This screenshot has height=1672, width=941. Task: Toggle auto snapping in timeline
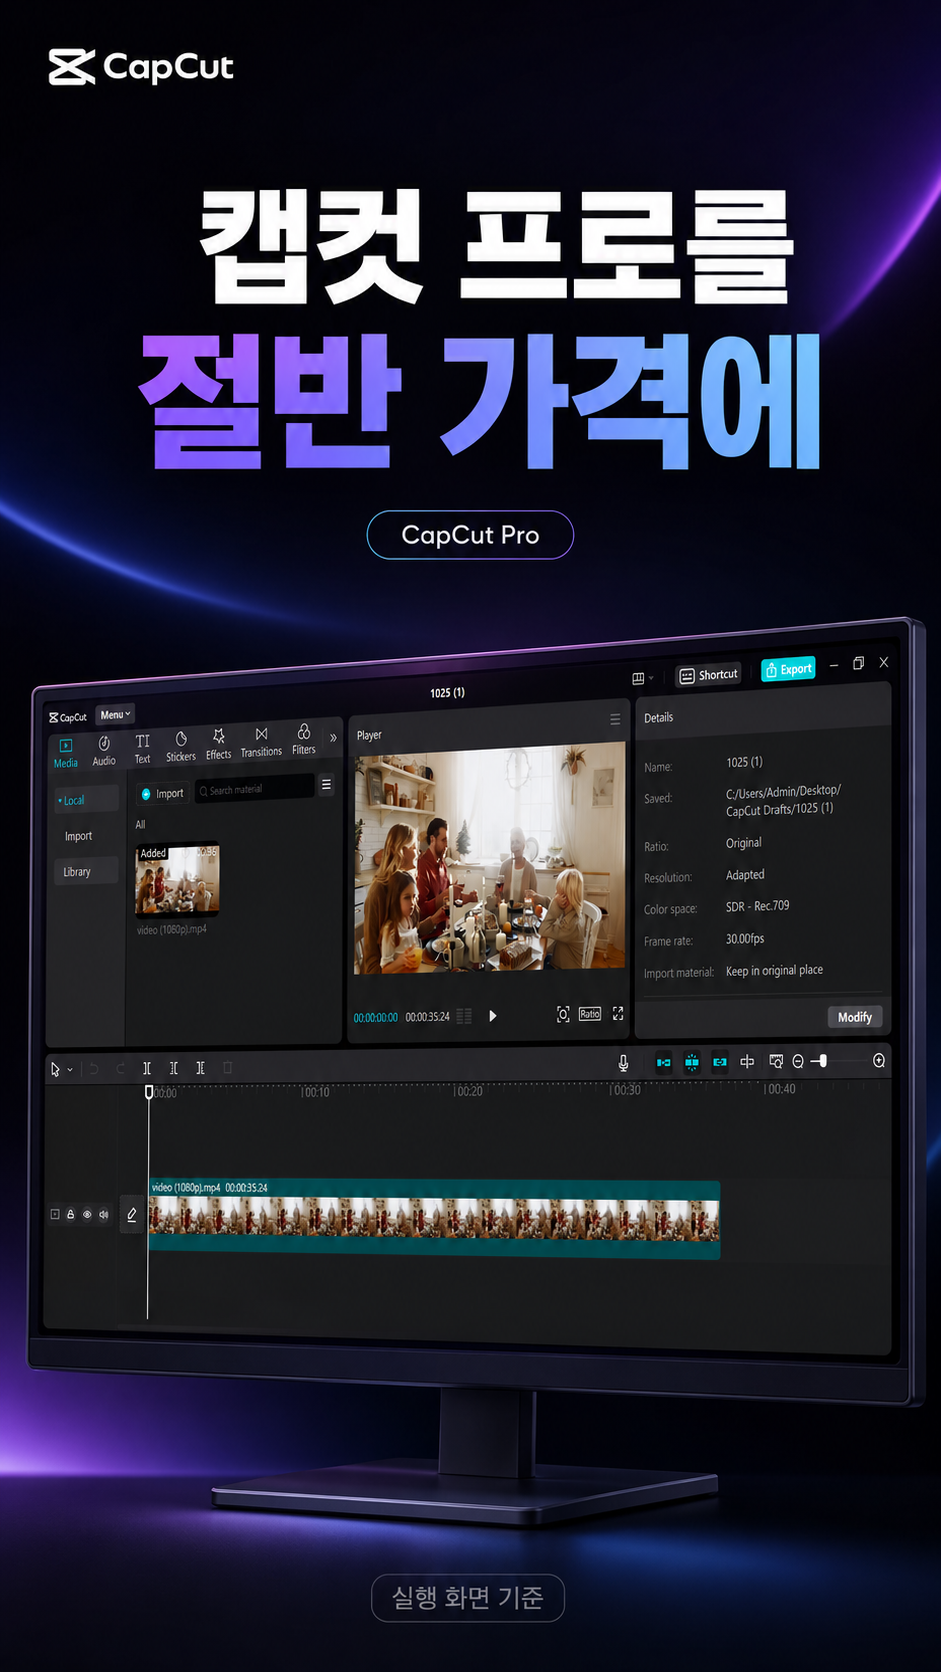click(691, 1062)
